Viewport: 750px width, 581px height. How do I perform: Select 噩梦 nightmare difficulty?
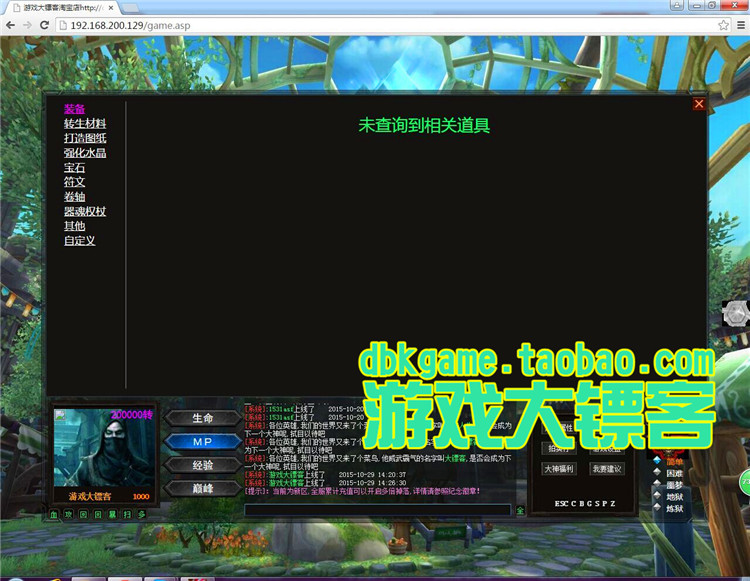click(674, 485)
